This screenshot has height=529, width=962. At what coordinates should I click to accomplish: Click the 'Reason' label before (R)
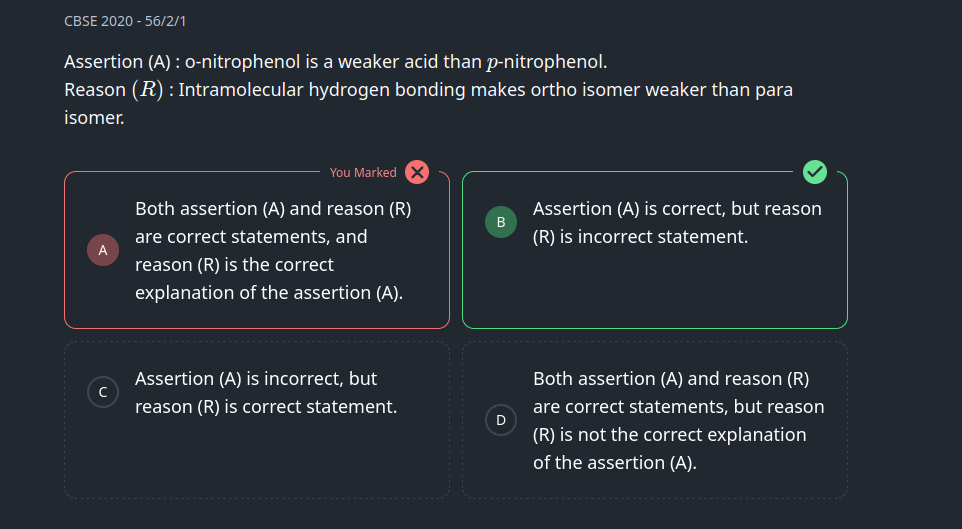coord(94,90)
